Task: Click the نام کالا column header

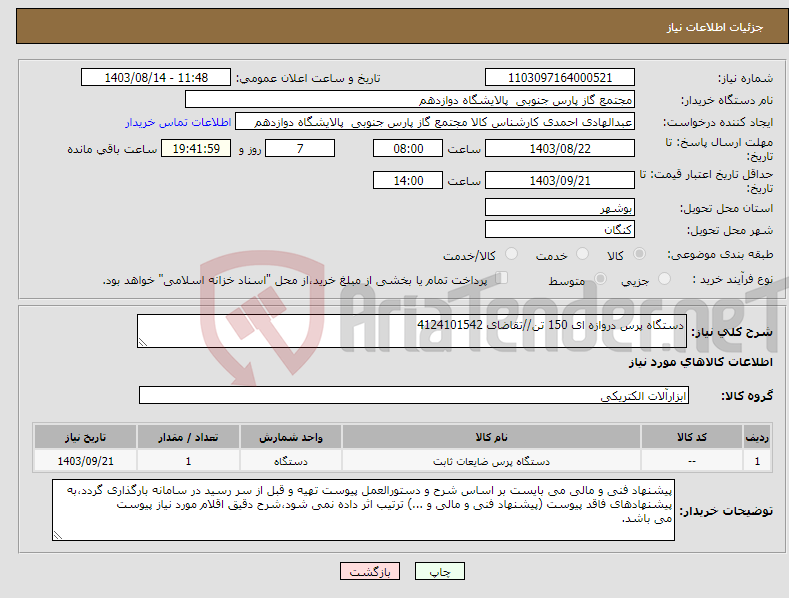Action: point(491,437)
